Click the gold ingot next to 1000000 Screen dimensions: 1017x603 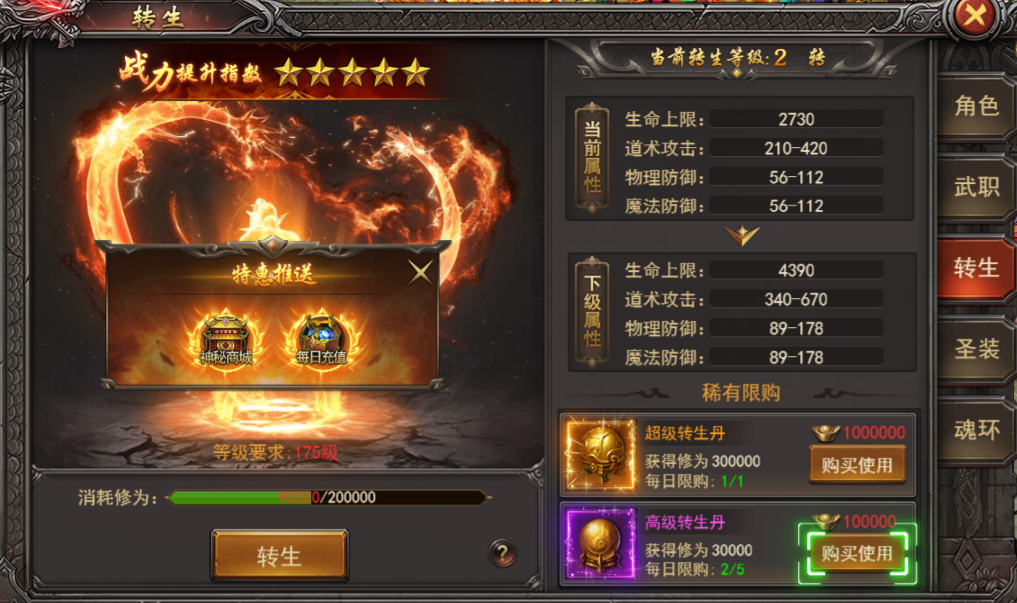pyautogui.click(x=826, y=432)
